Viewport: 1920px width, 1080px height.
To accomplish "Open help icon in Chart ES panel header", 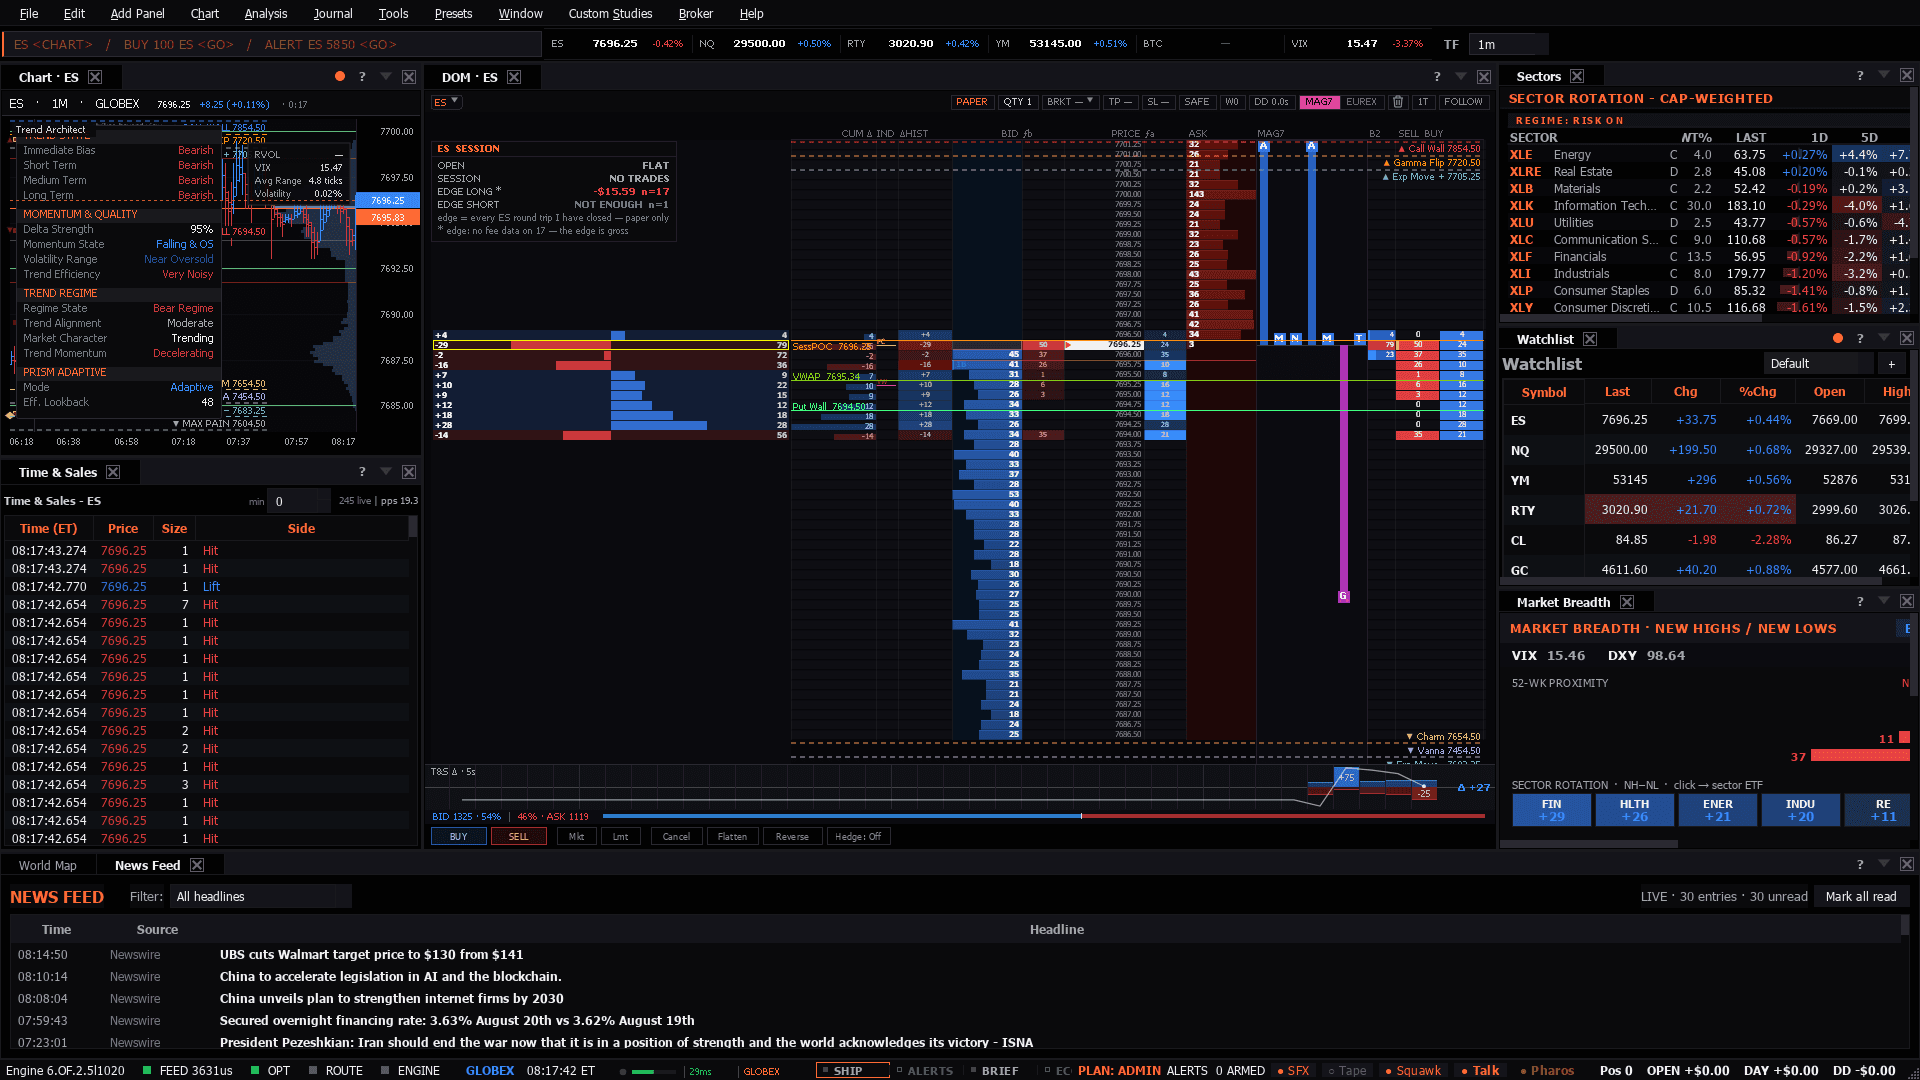I will coord(362,77).
